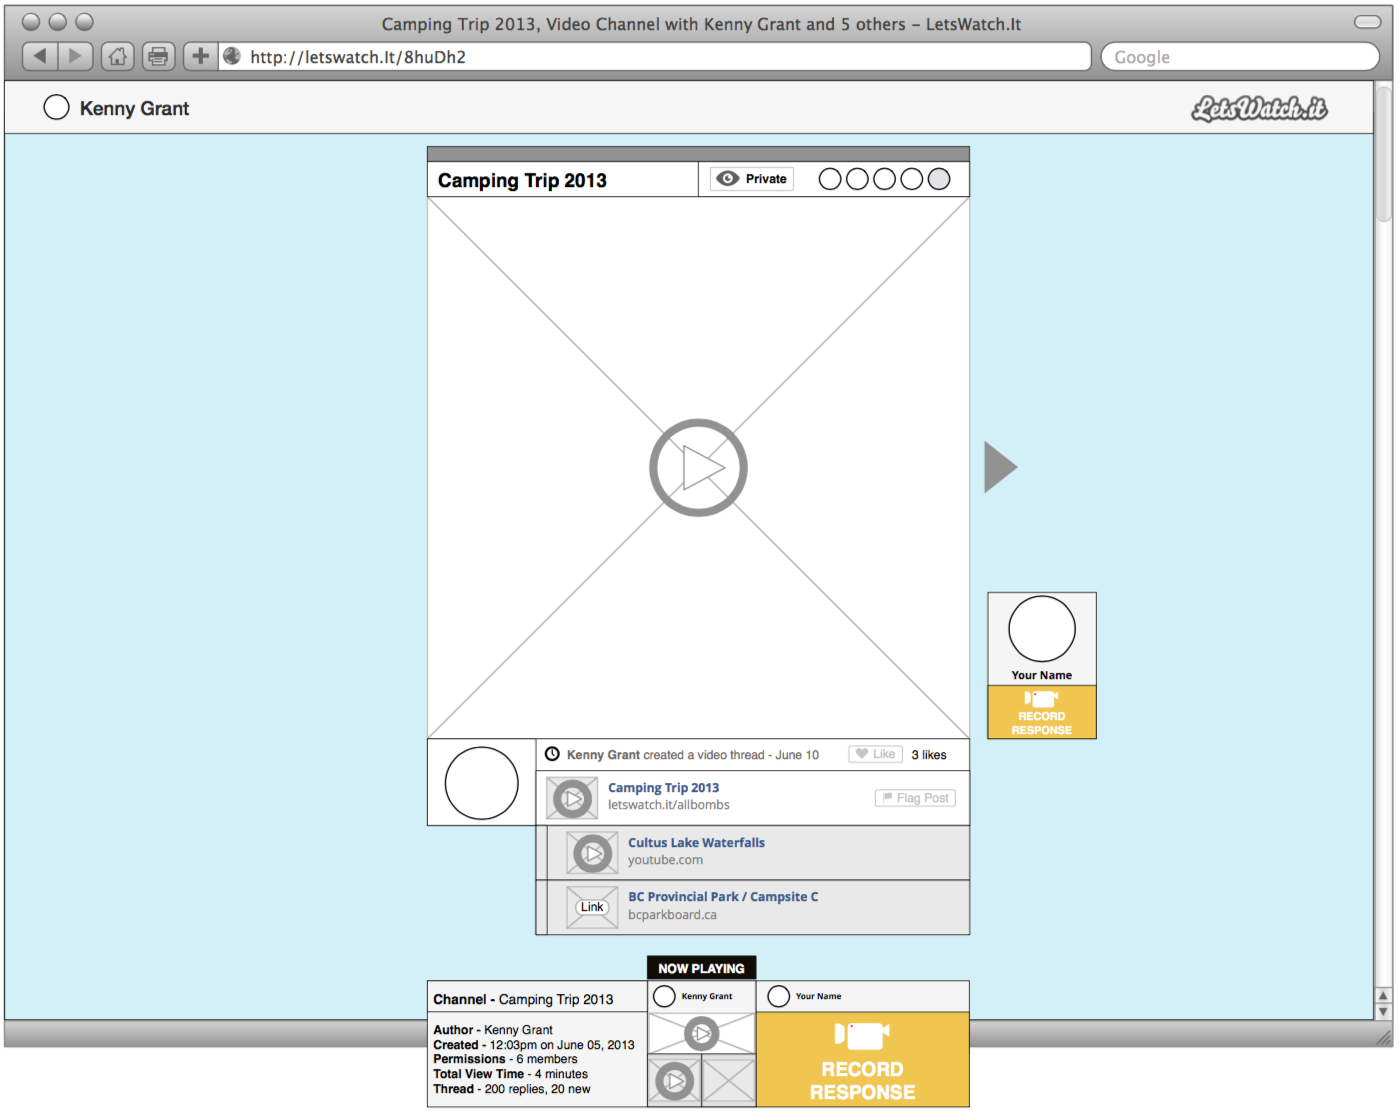Open the Cultus Lake Waterfalls link

tap(696, 843)
